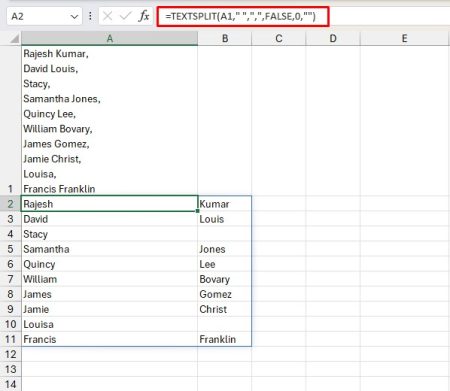Select row 2 header
This screenshot has width=450, height=391.
[10, 204]
